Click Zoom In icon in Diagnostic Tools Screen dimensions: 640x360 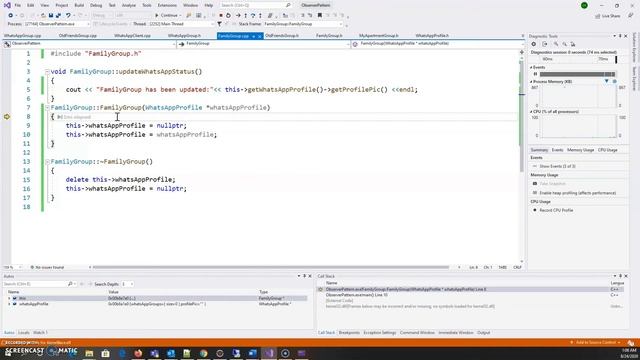pos(556,44)
